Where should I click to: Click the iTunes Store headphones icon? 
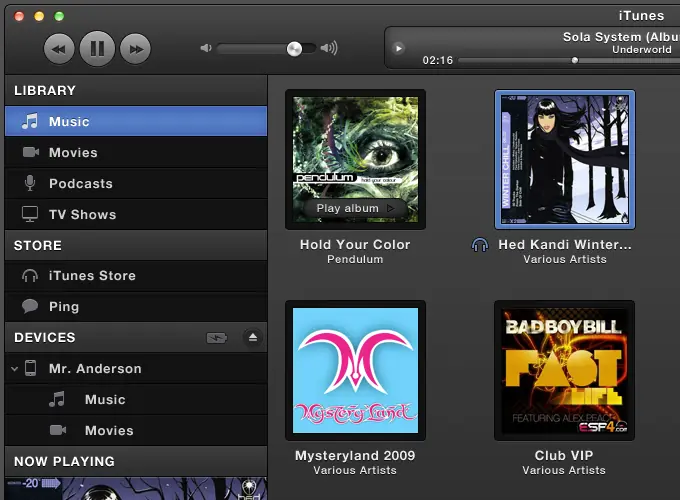pos(30,275)
